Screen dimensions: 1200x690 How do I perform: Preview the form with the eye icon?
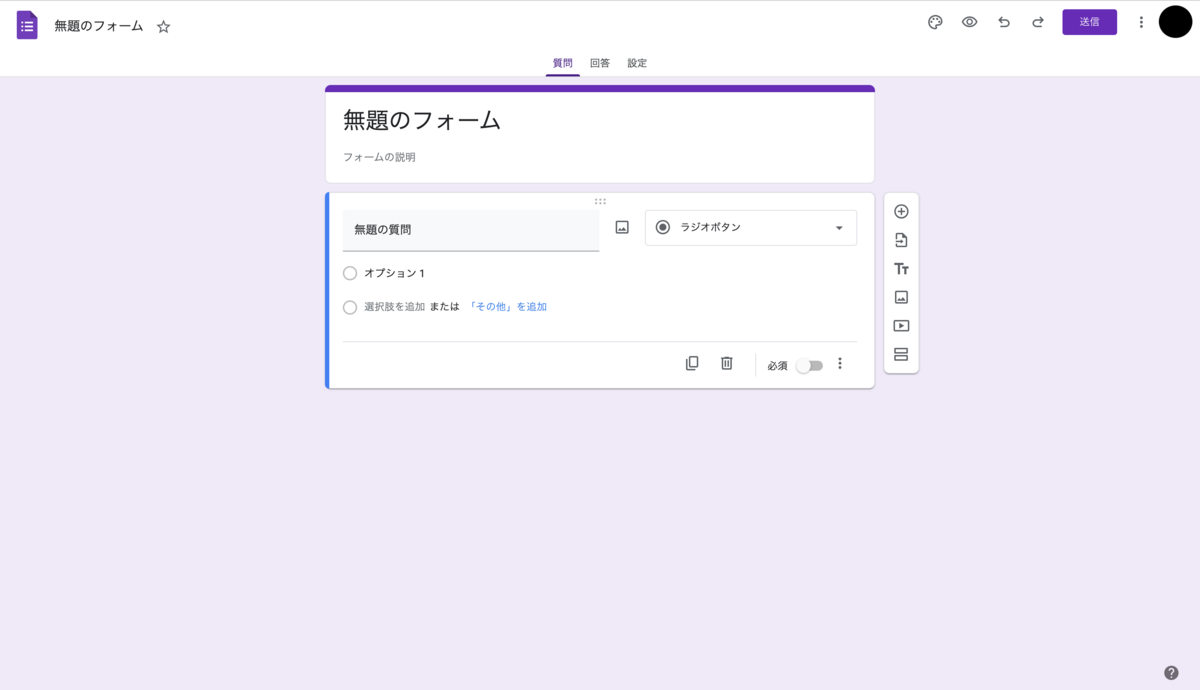pyautogui.click(x=969, y=22)
